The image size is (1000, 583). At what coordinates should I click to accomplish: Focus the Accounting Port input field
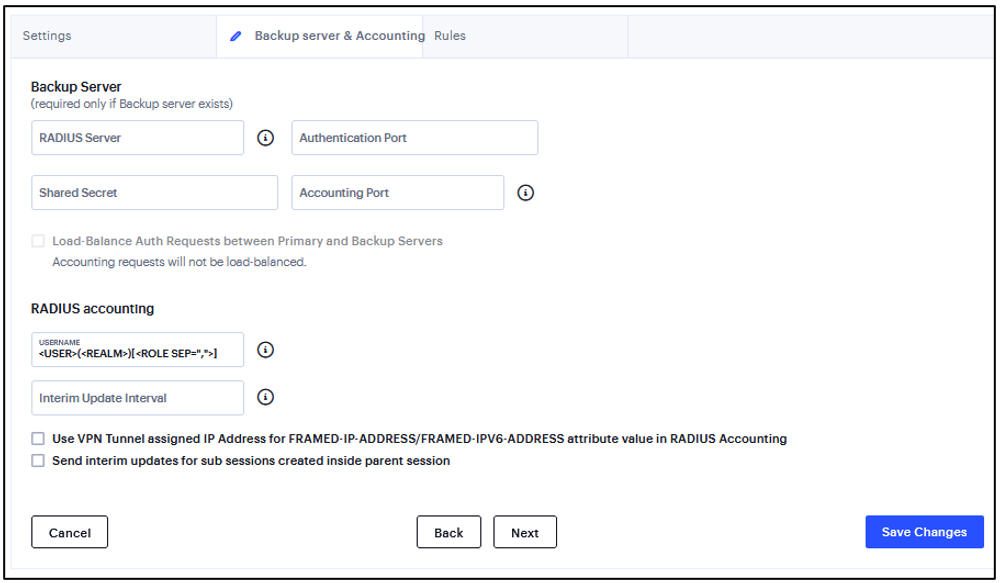[397, 192]
